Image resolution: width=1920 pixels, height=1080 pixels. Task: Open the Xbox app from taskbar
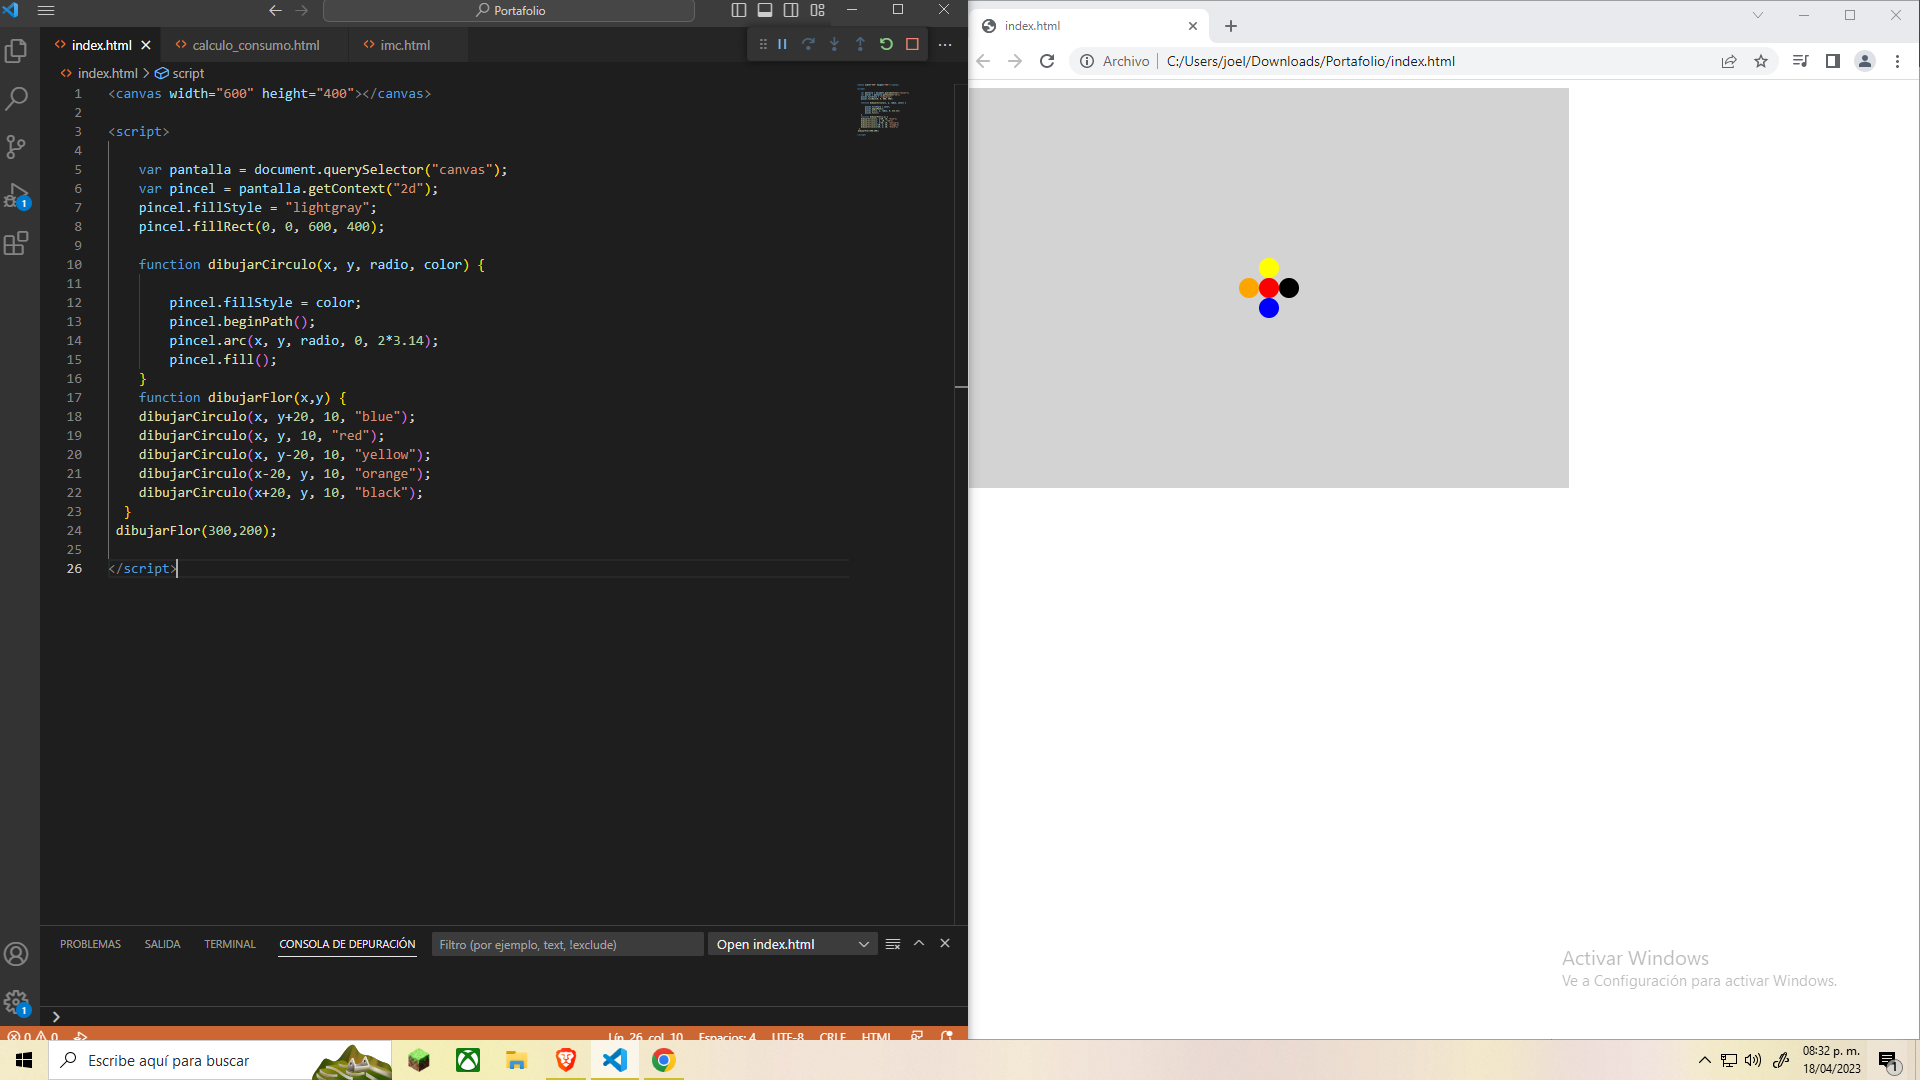[468, 1060]
